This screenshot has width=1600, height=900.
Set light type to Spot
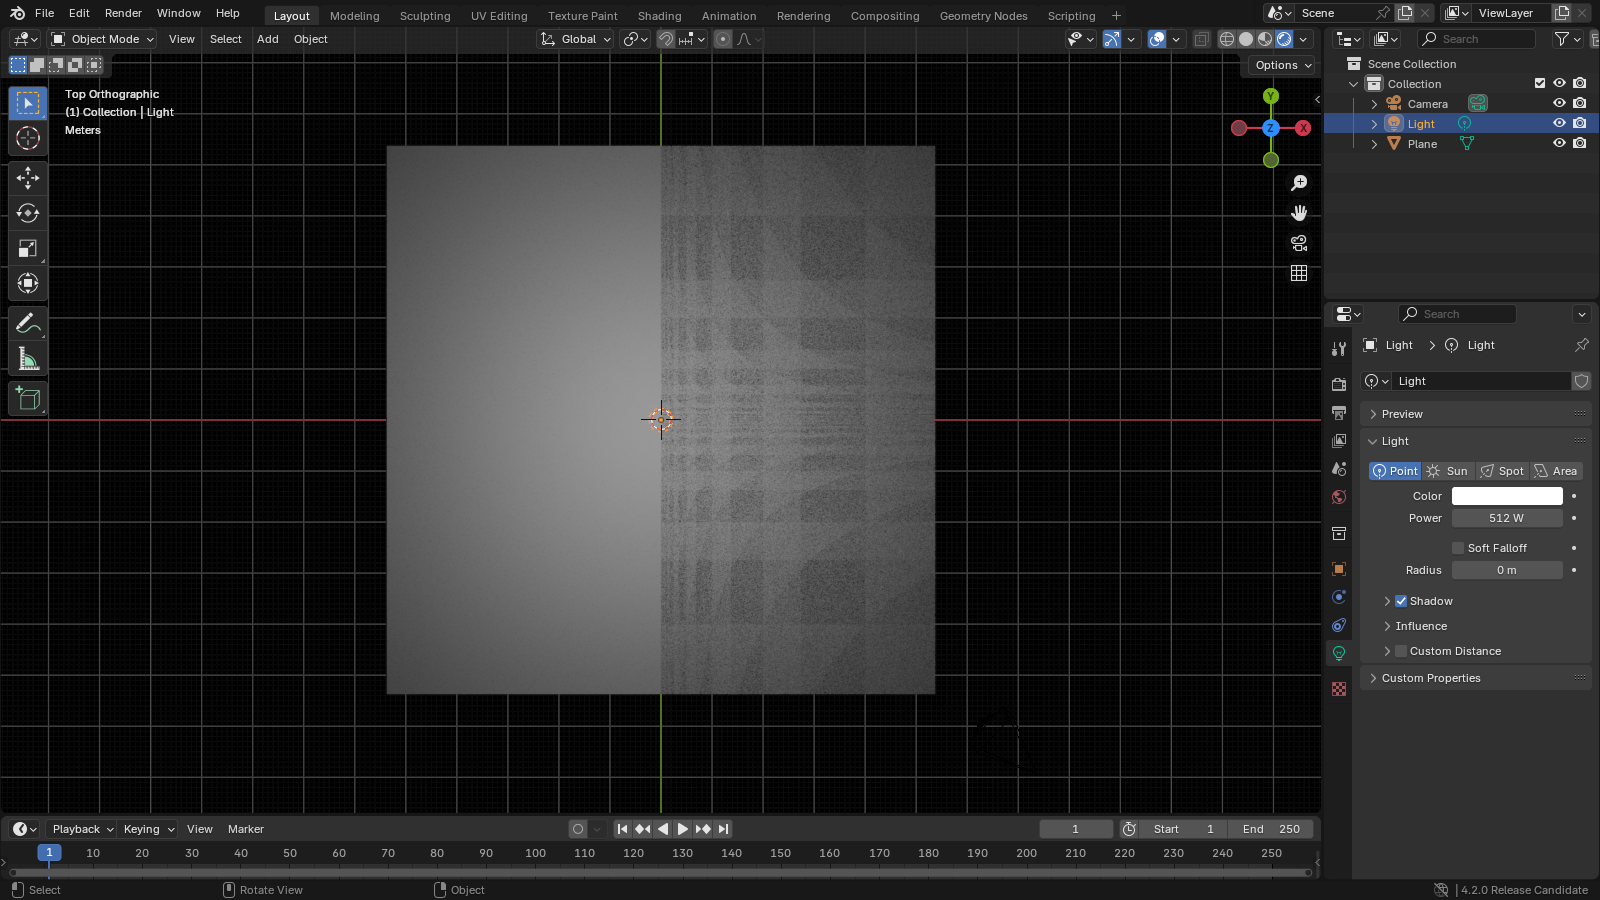click(x=1502, y=471)
